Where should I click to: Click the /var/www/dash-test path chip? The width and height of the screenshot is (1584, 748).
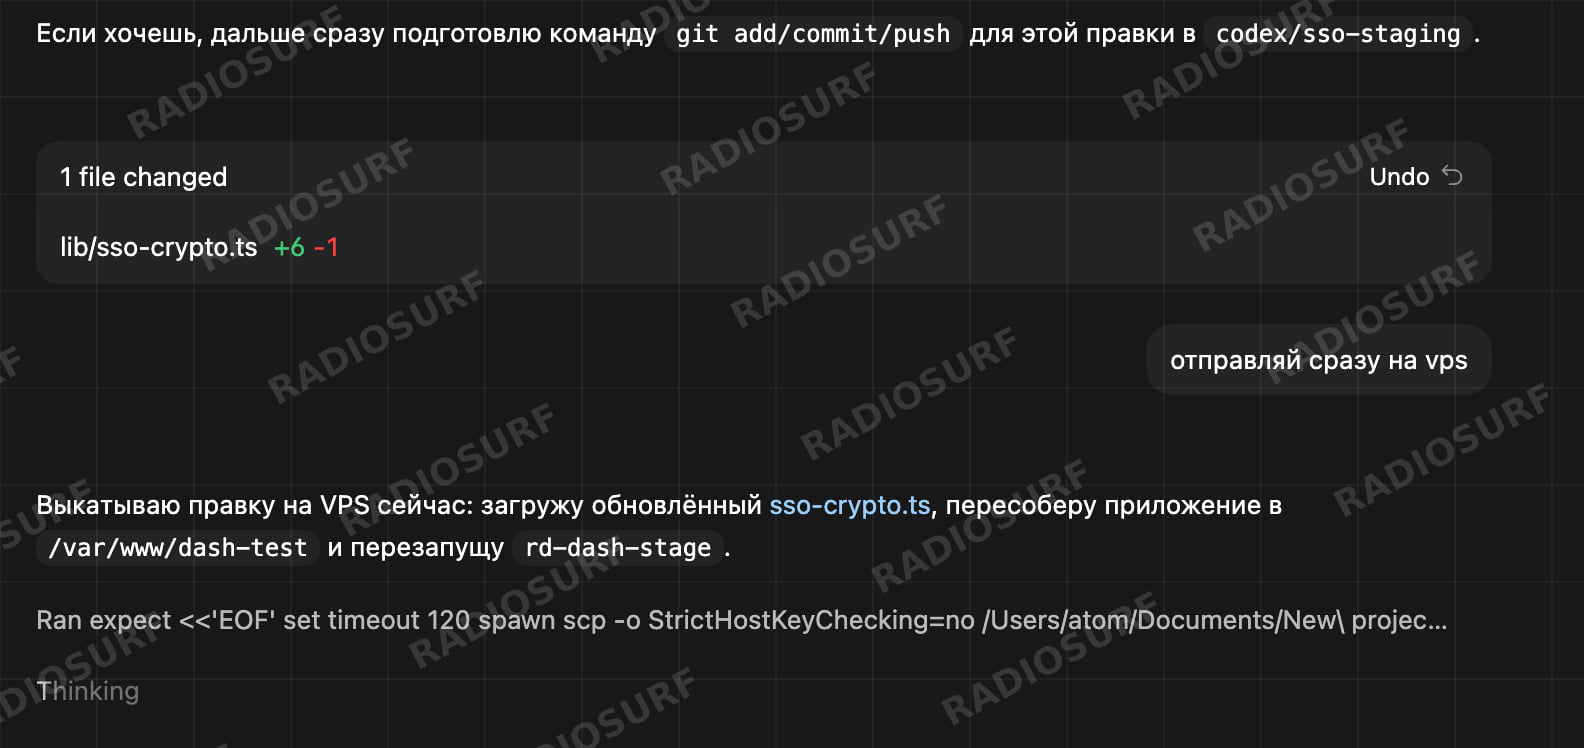178,548
